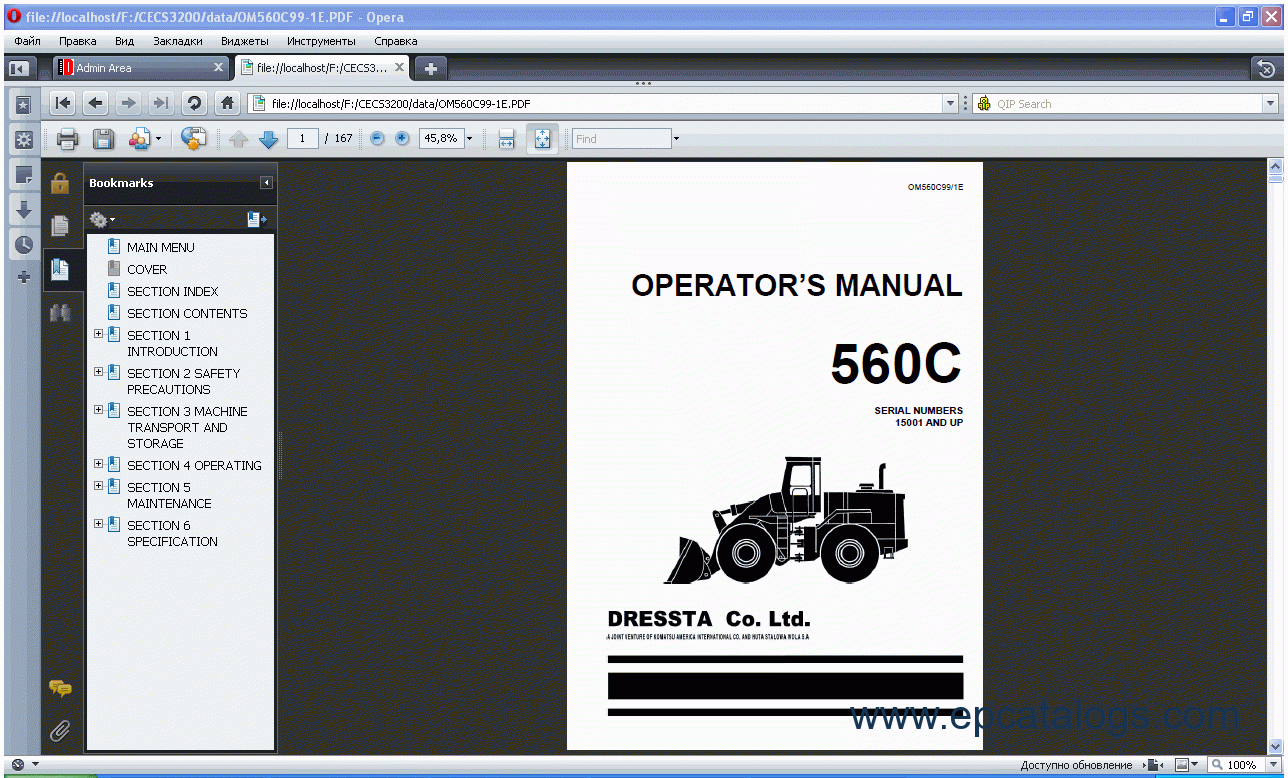Image resolution: width=1288 pixels, height=778 pixels.
Task: Click the globe with gear icon in PDF toolbar
Action: [x=194, y=139]
